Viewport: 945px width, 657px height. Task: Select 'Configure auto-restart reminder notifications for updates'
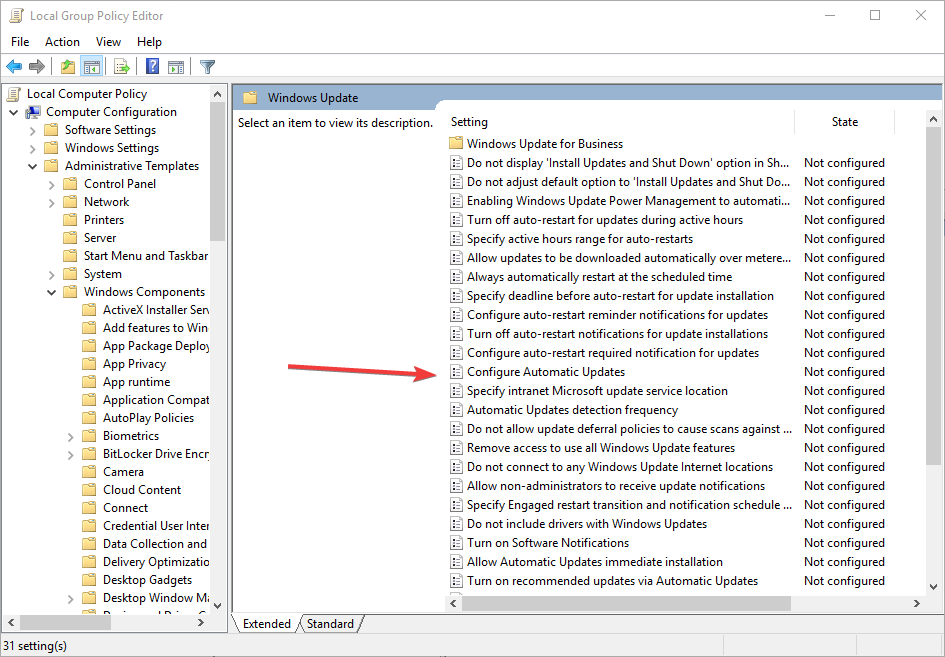[618, 315]
